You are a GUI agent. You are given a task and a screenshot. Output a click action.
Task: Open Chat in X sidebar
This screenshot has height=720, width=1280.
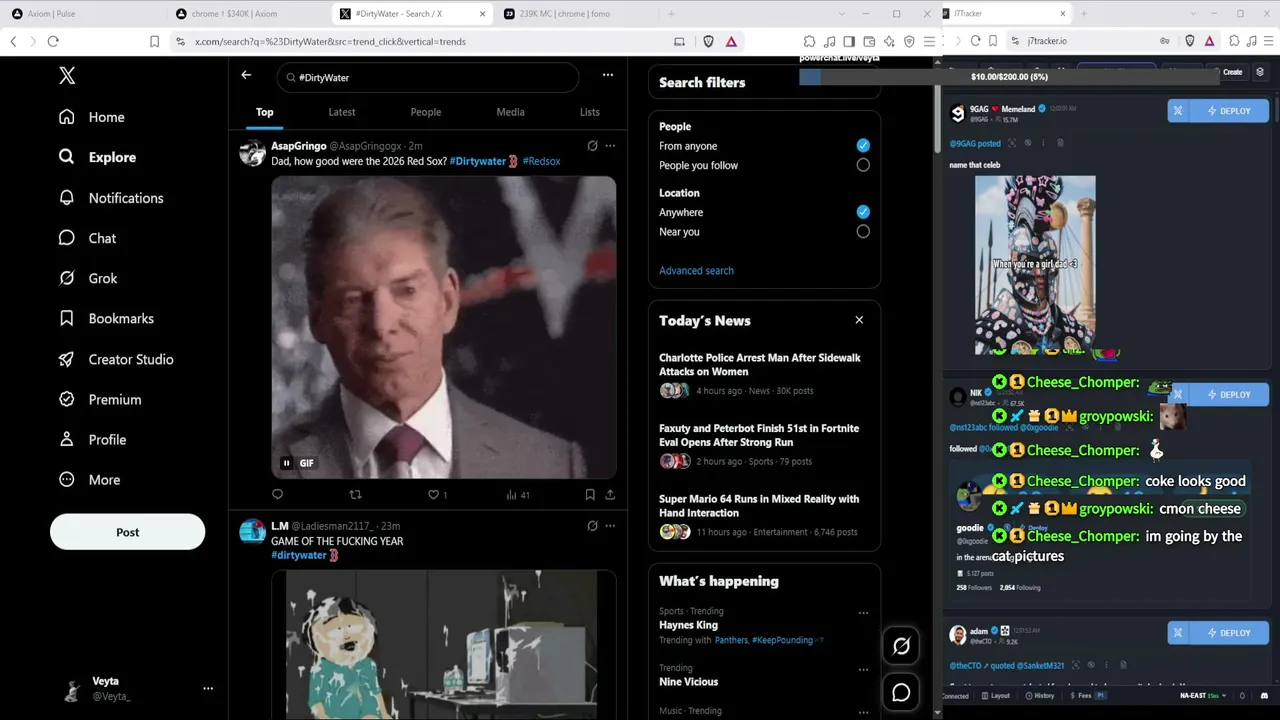[x=87, y=238]
